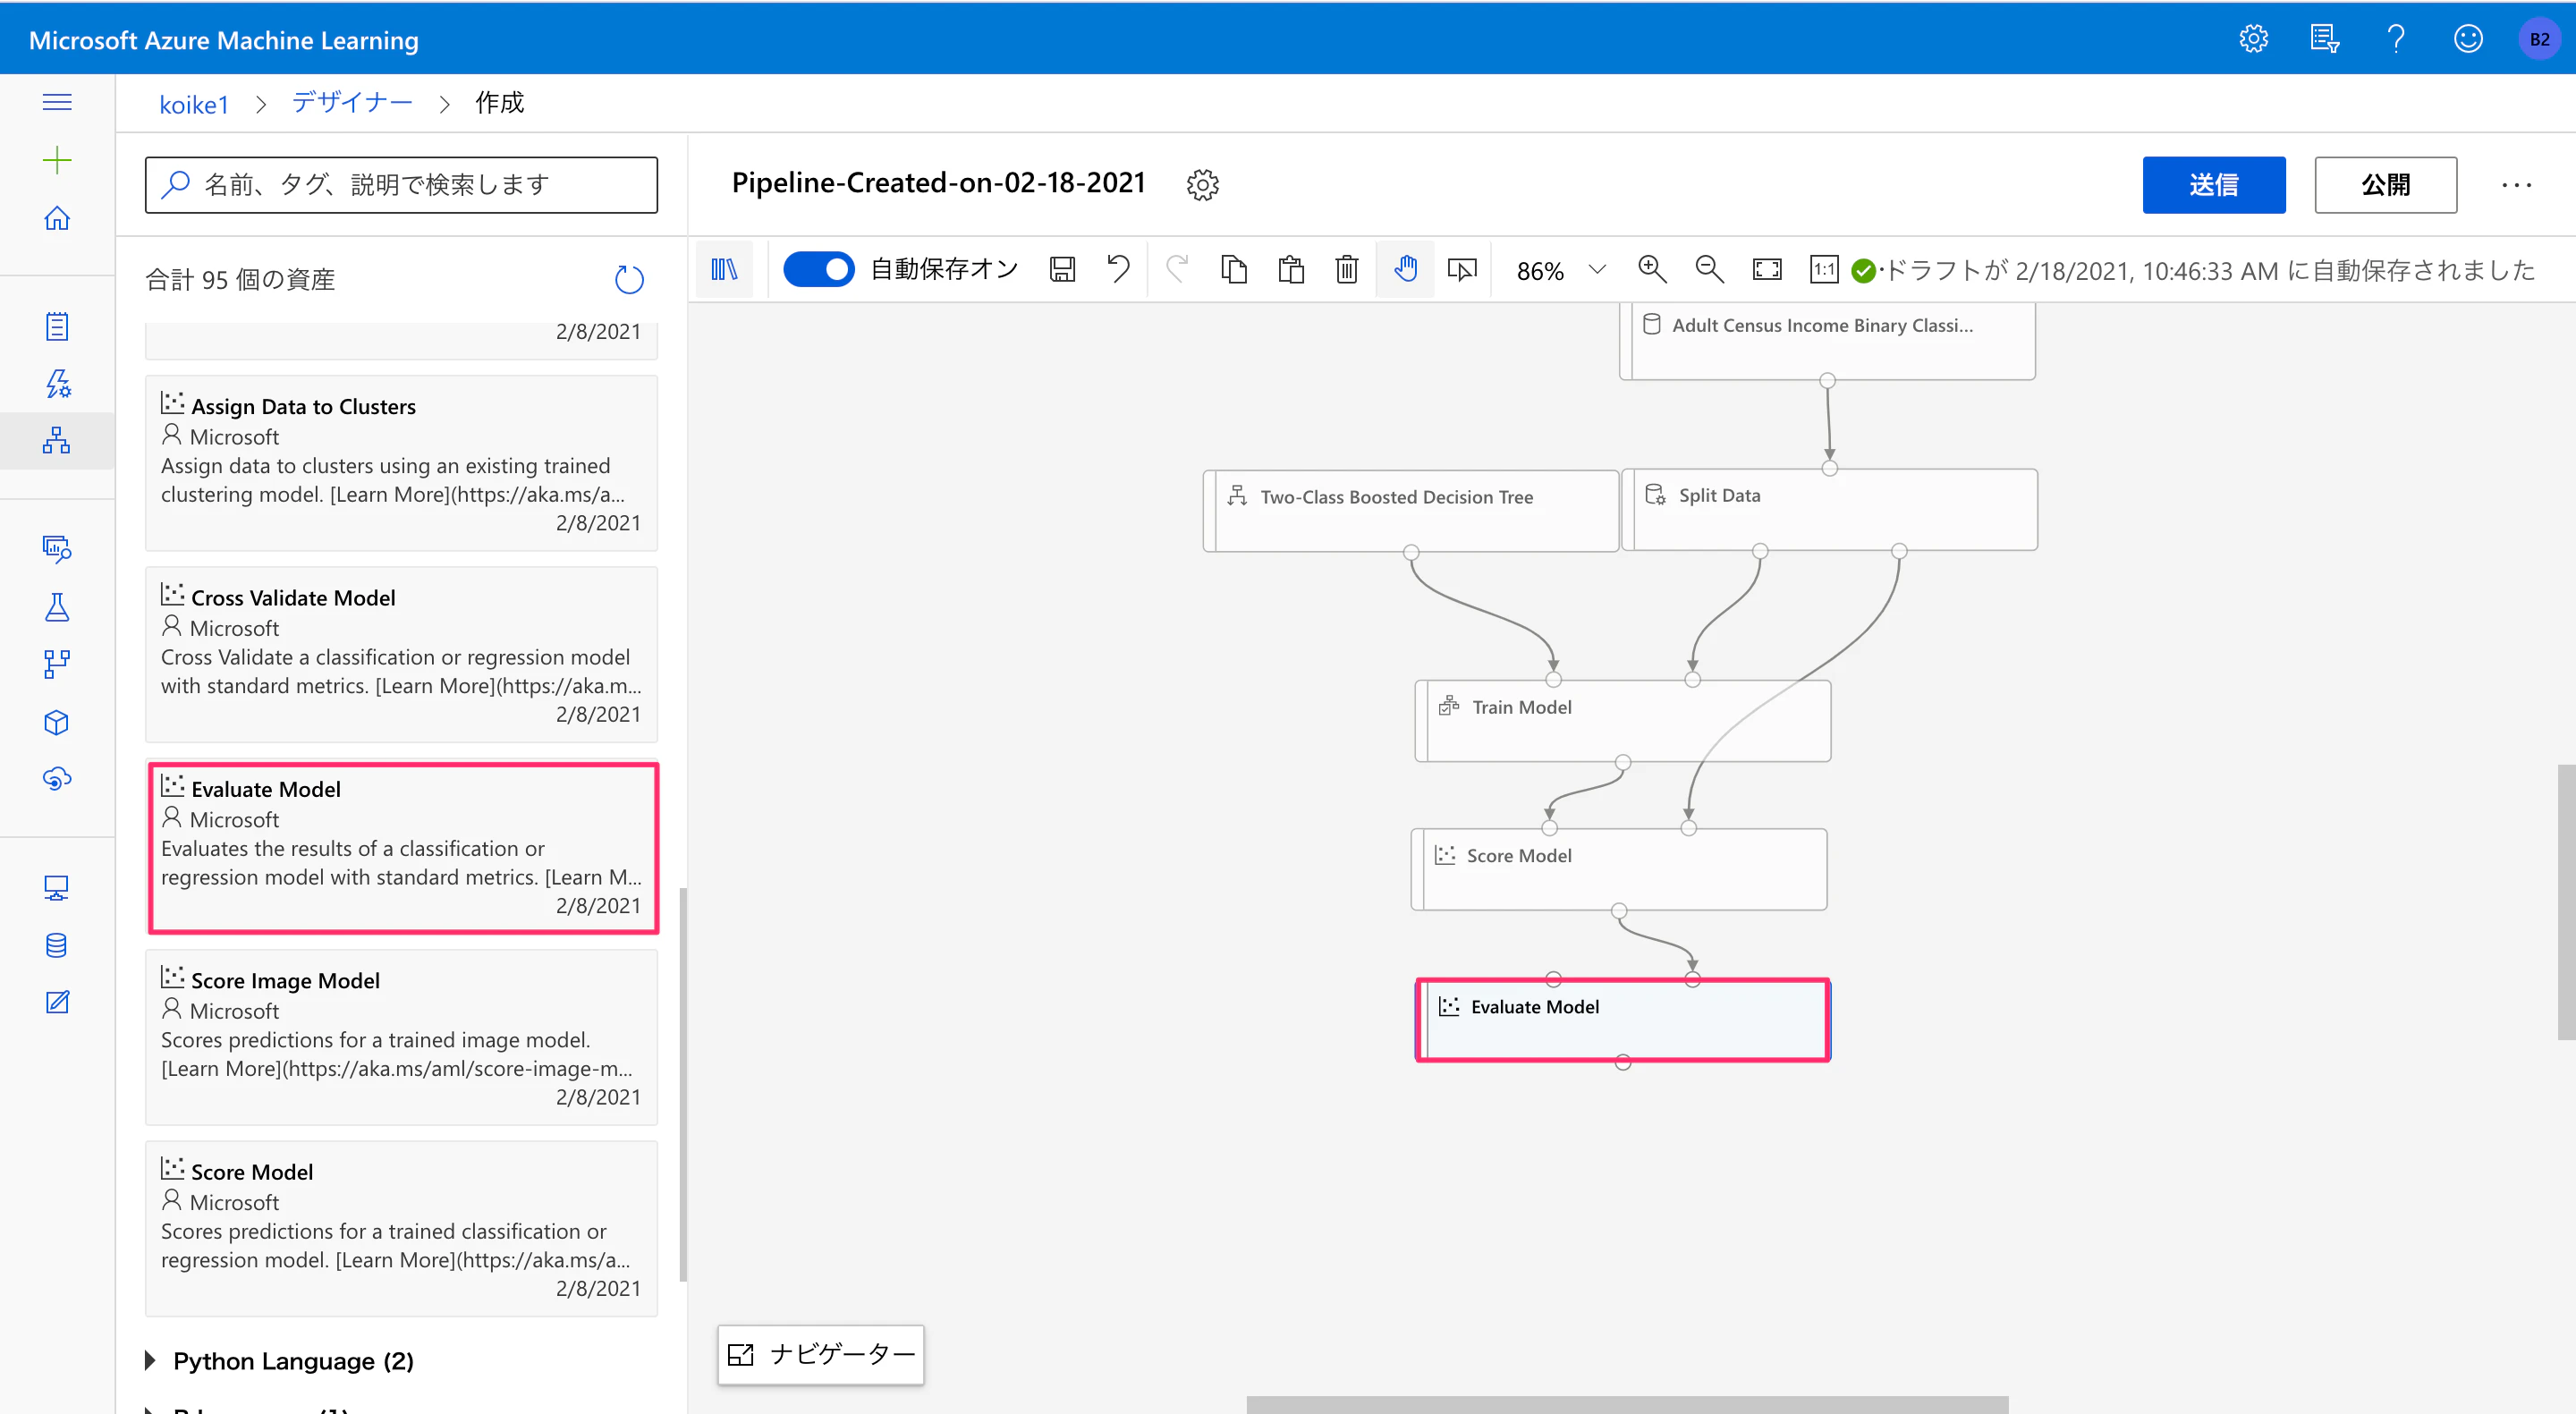Open the top bar settings gear

coord(2253,39)
